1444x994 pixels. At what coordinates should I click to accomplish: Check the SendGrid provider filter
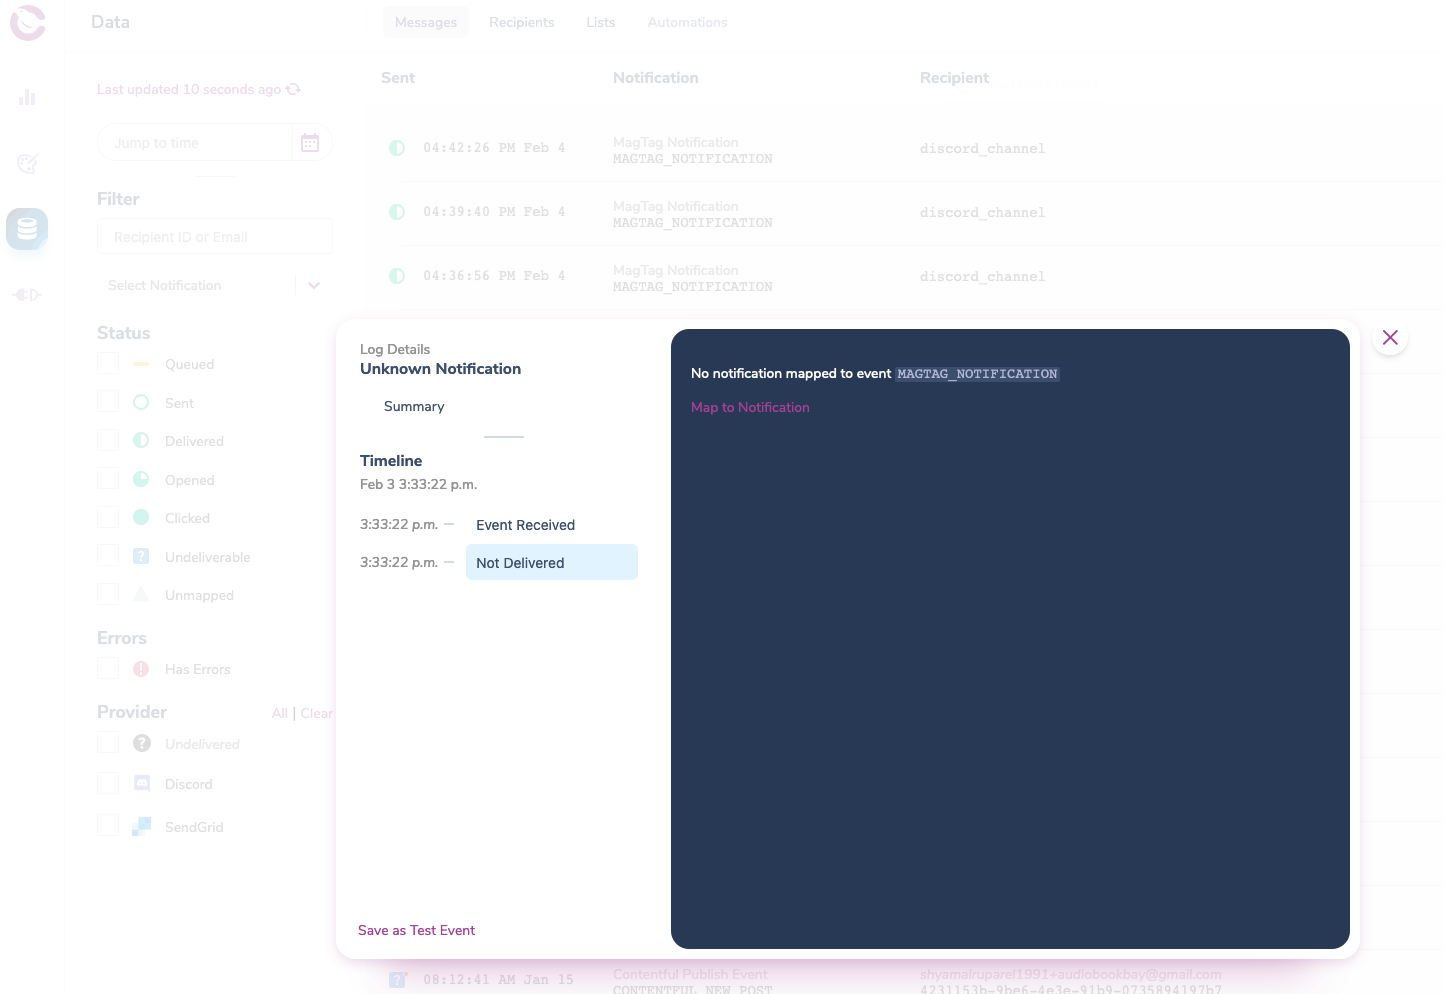[x=108, y=825]
